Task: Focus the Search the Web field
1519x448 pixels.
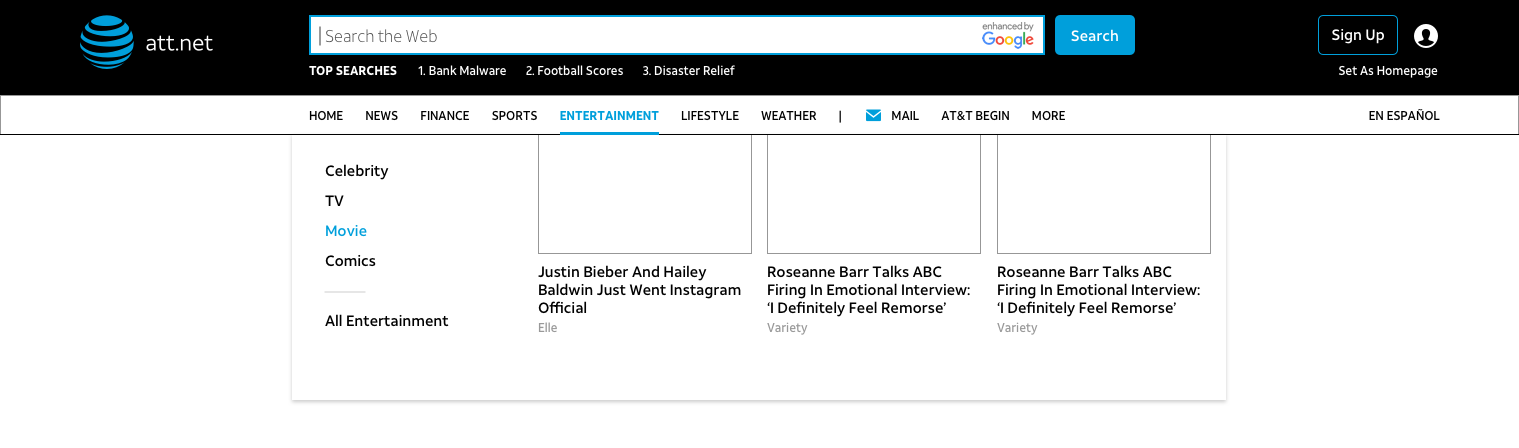Action: tap(677, 36)
